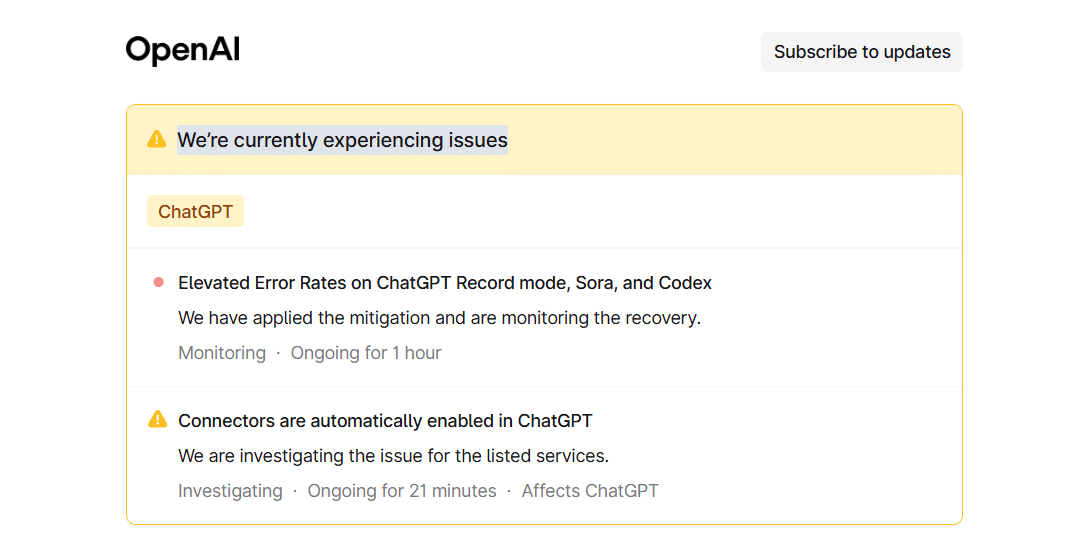
Task: Click the "investigating the issue" description text
Action: point(393,456)
